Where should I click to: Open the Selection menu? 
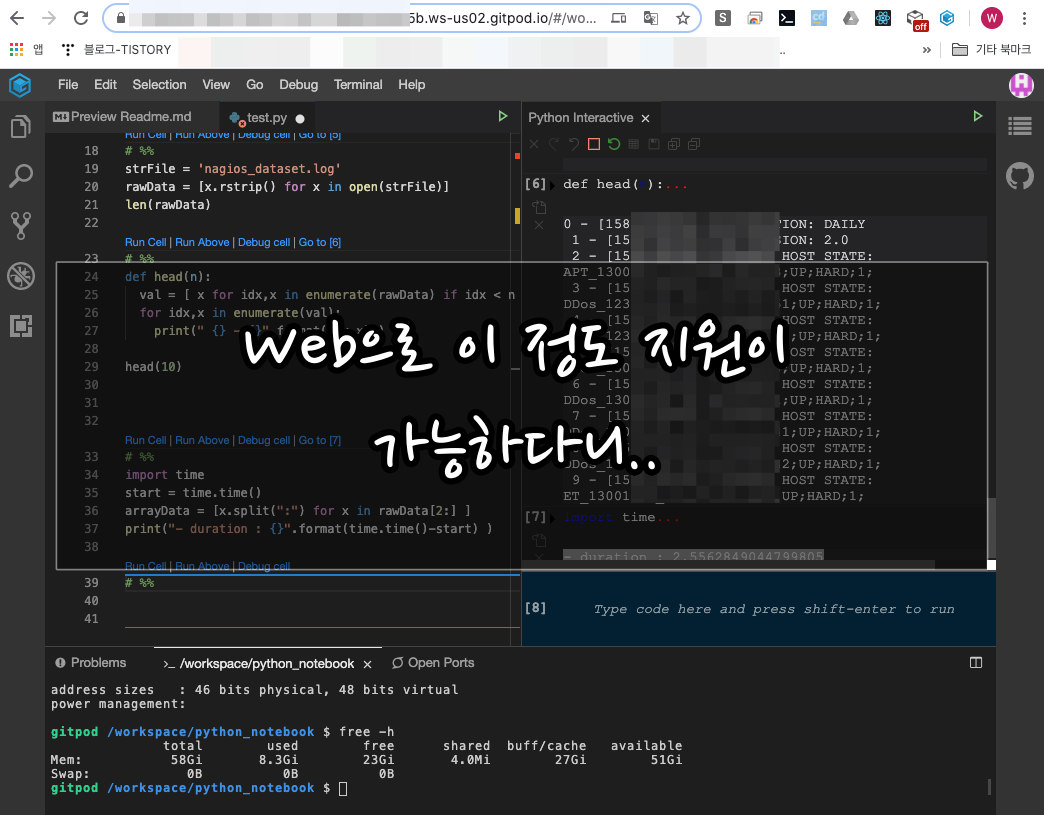tap(159, 85)
